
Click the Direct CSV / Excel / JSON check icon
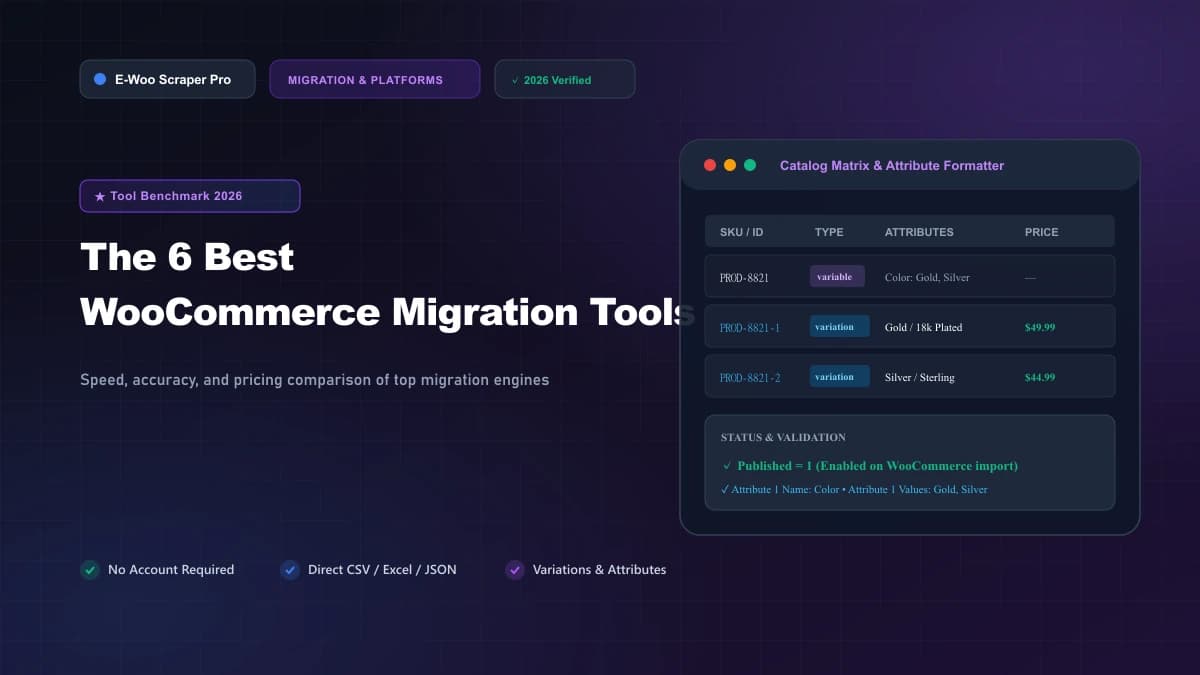290,570
